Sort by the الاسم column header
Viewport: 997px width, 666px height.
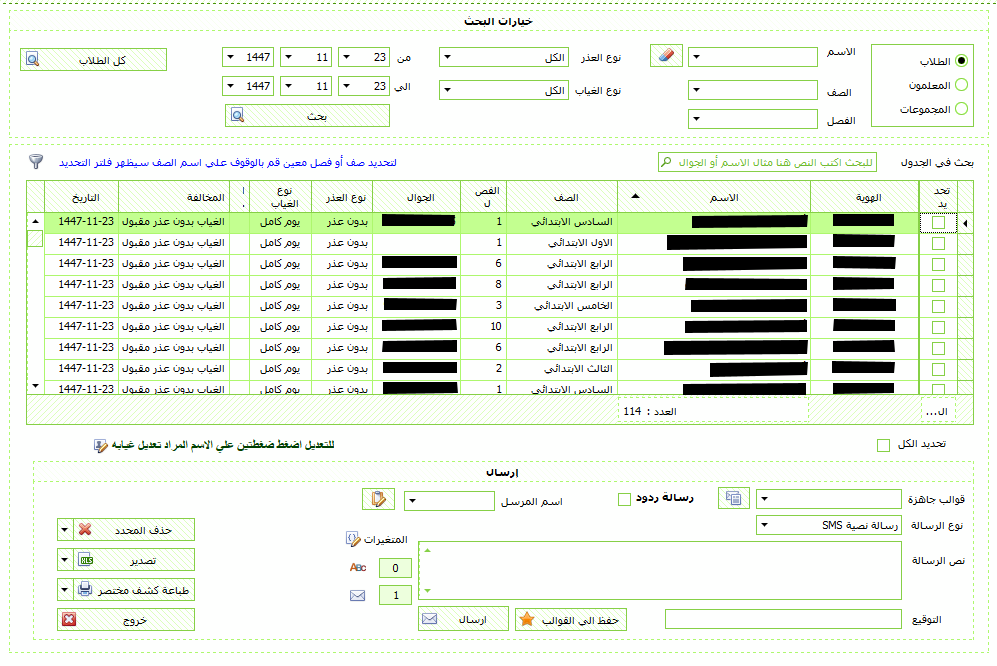714,197
